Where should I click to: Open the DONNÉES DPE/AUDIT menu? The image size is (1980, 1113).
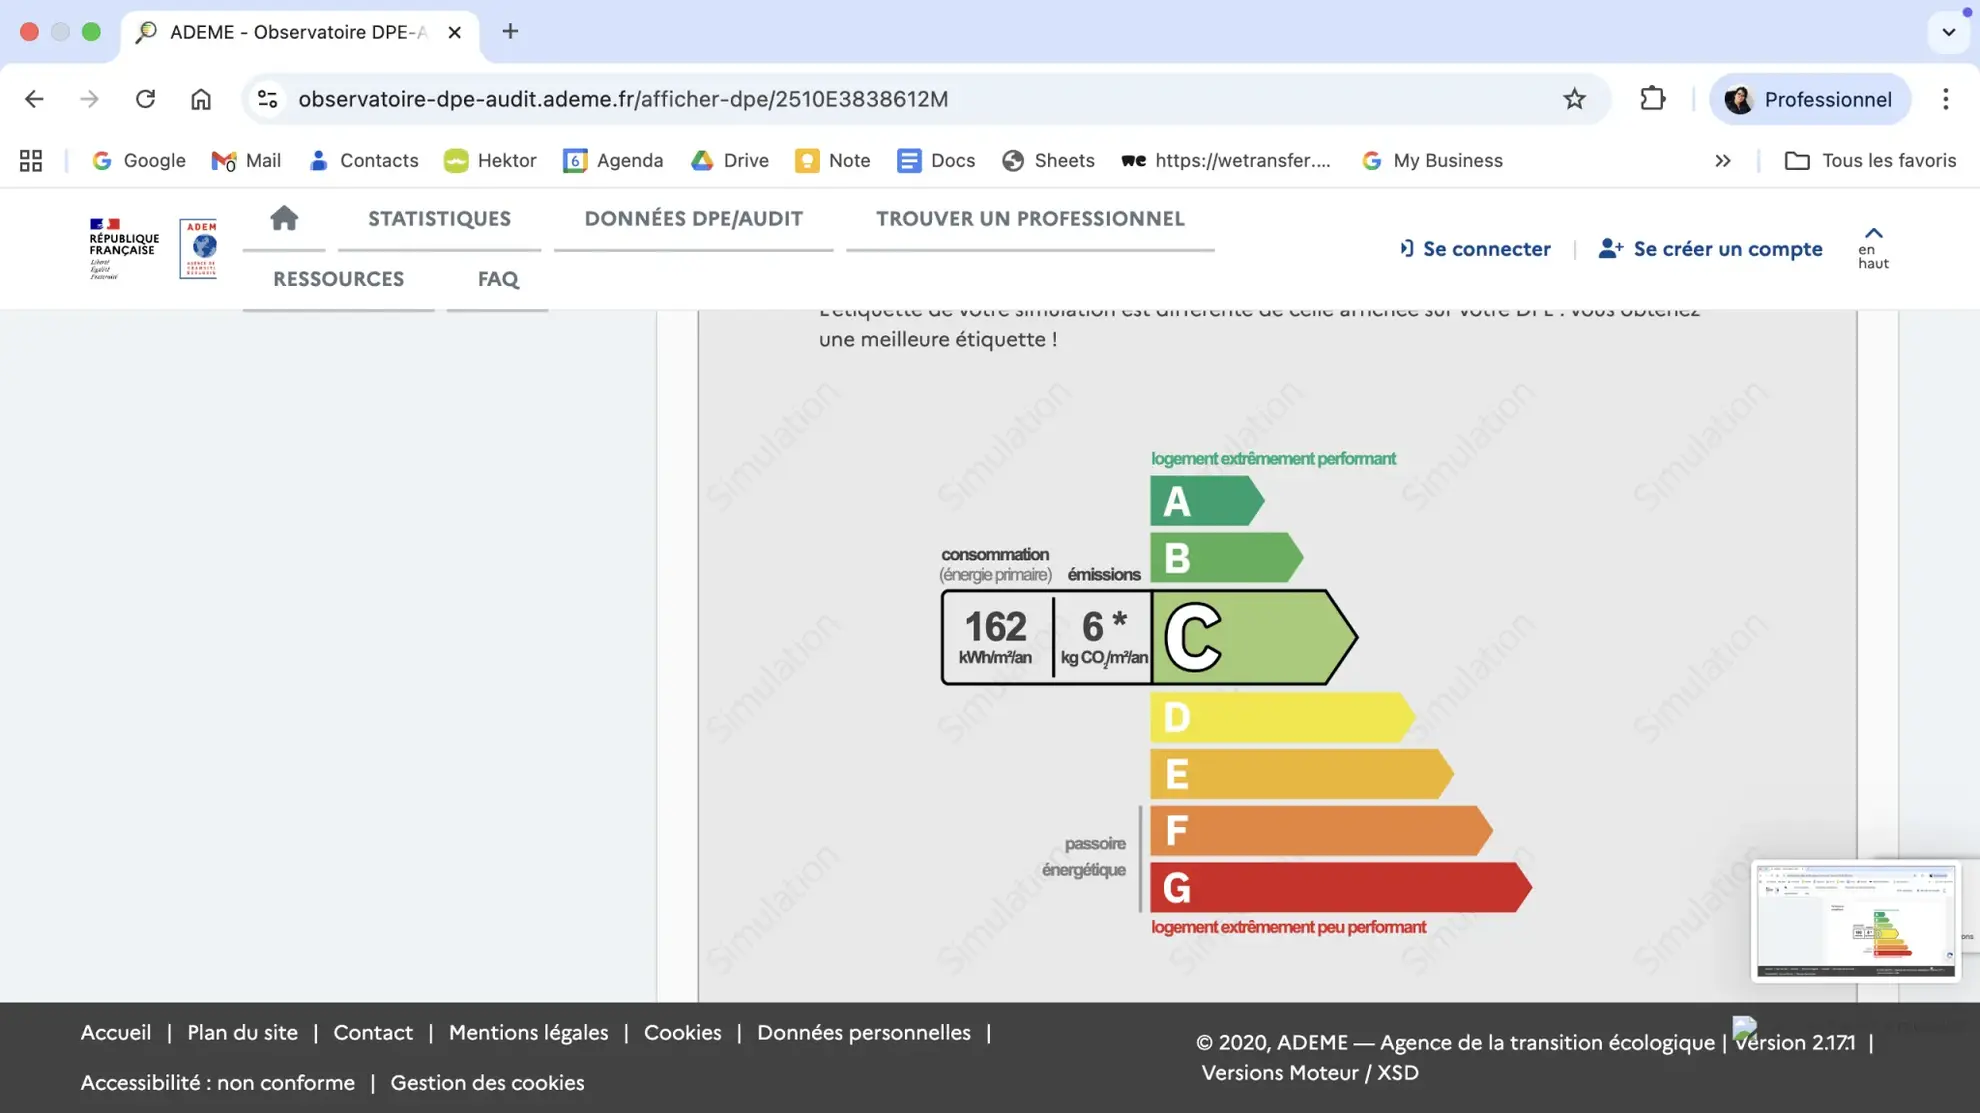(x=693, y=218)
